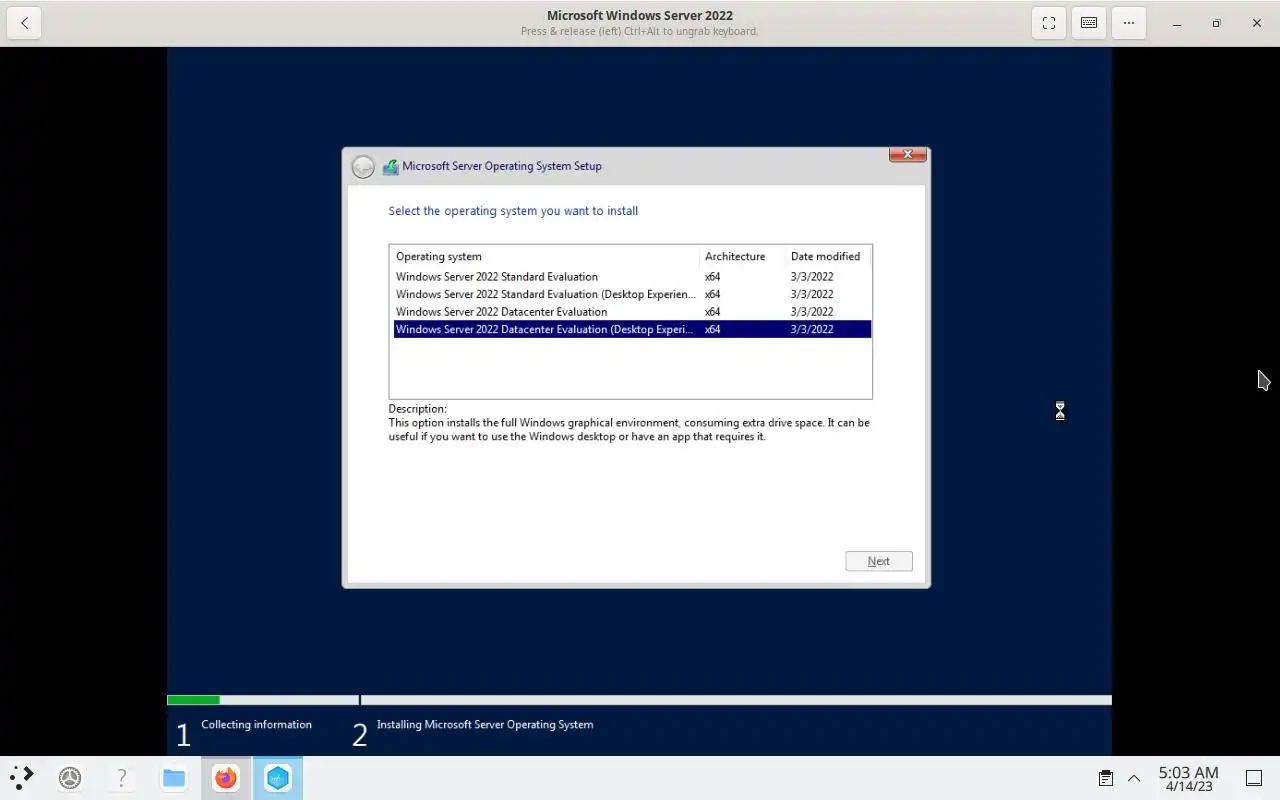Click the Operating system column header

pyautogui.click(x=545, y=256)
